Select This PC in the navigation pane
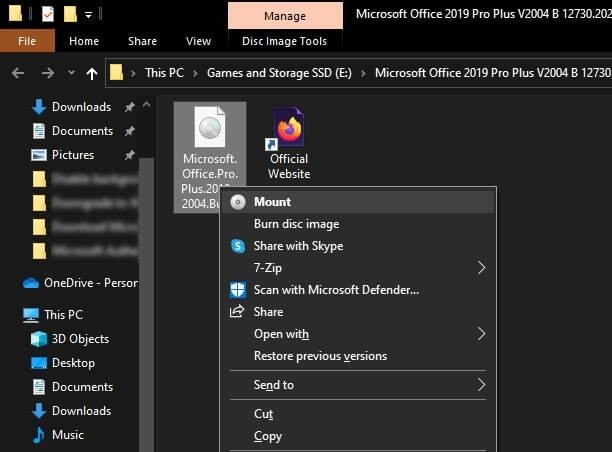 pos(63,315)
